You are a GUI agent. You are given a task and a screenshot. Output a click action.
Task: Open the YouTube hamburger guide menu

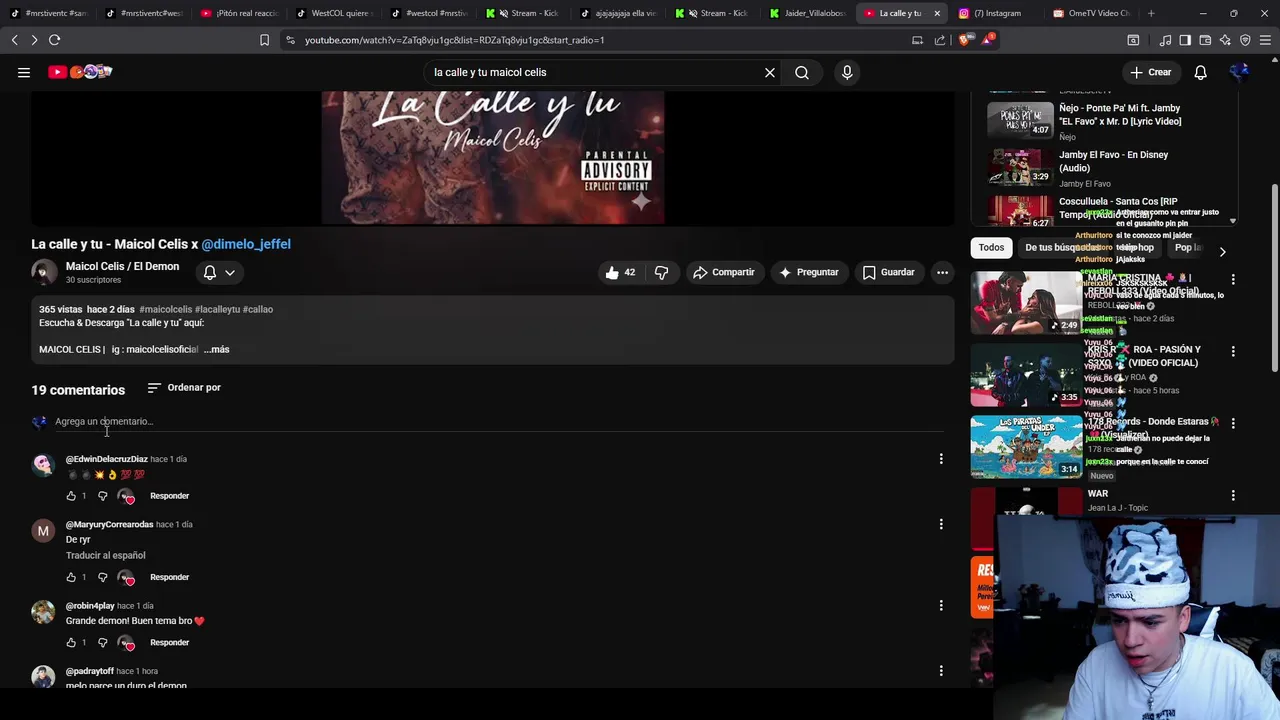(24, 72)
